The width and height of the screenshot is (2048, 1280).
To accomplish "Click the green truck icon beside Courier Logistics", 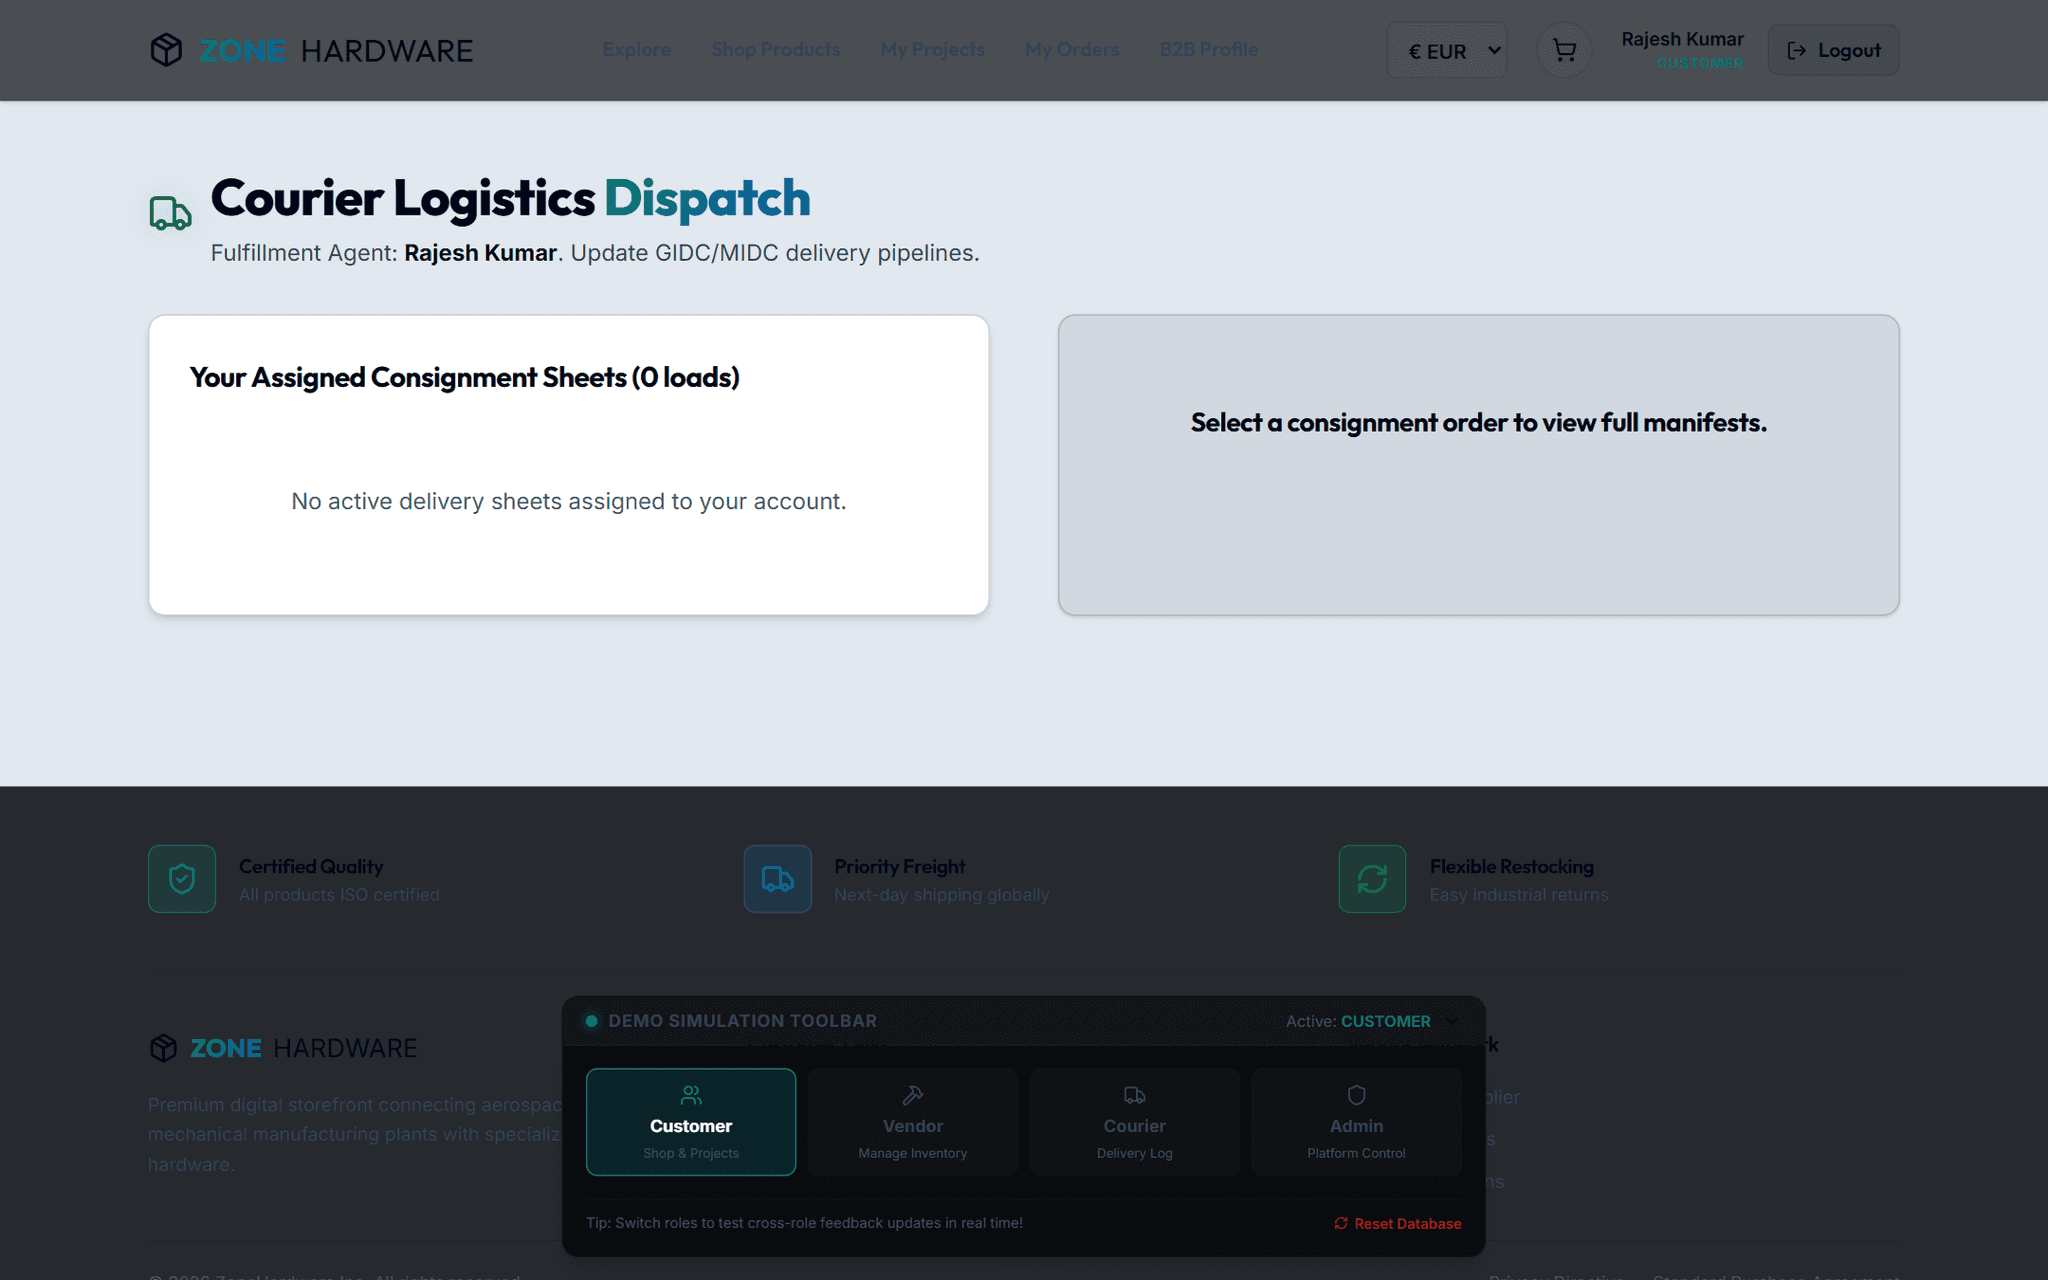I will point(170,213).
